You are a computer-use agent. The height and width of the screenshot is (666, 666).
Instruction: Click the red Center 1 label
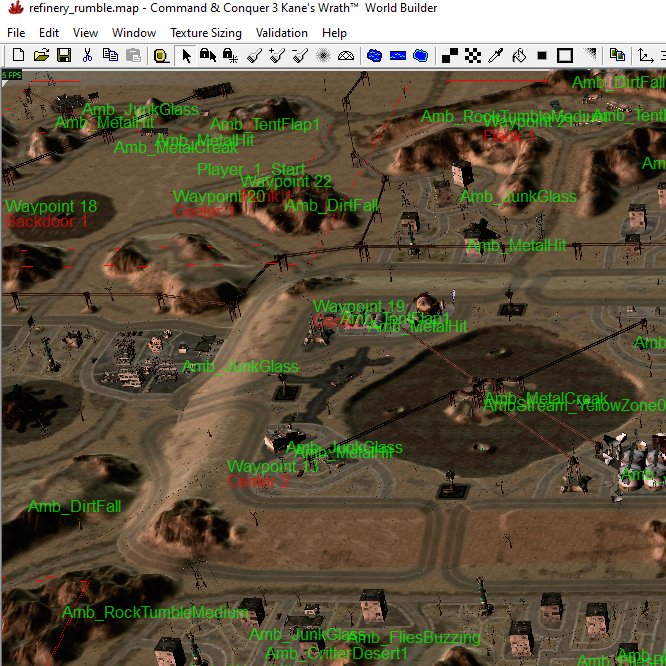click(x=204, y=211)
